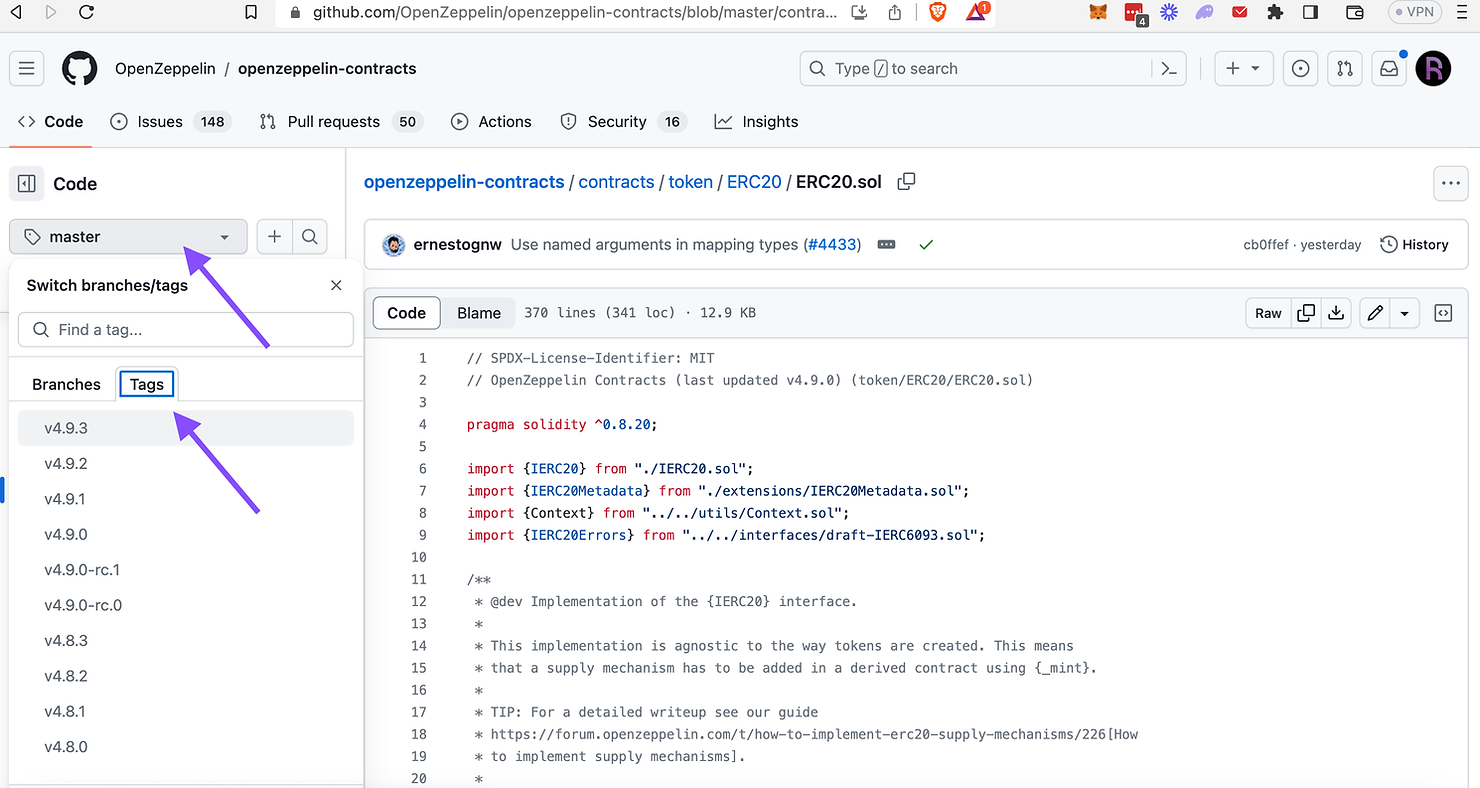The height and width of the screenshot is (788, 1480).
Task: Edit this file with the pencil icon
Action: pos(1375,313)
